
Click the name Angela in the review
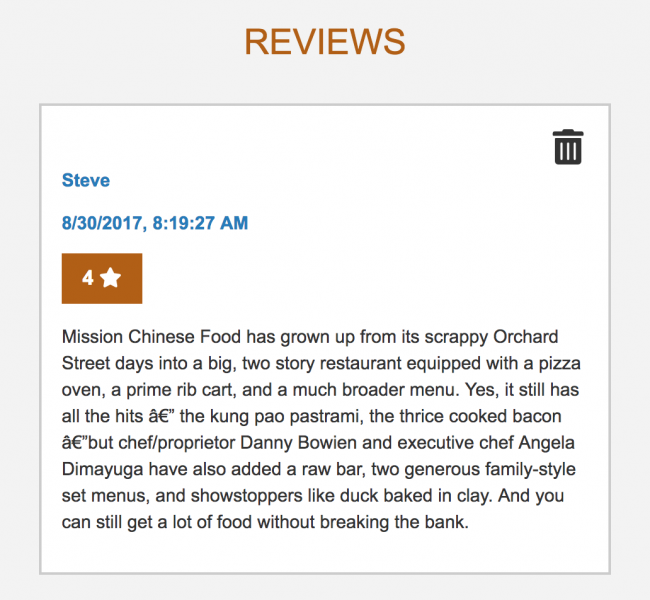point(546,443)
